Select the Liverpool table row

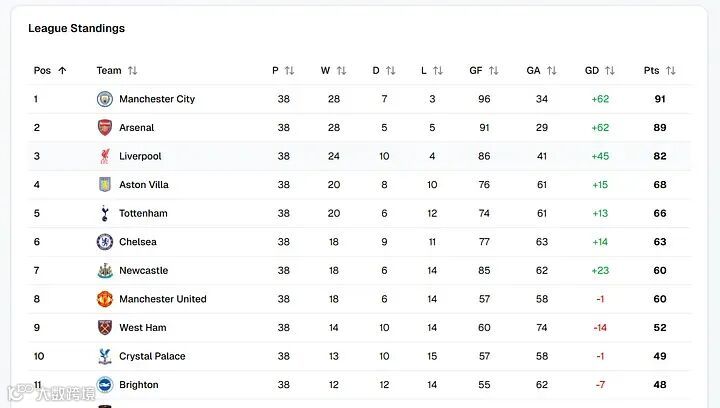tap(360, 156)
